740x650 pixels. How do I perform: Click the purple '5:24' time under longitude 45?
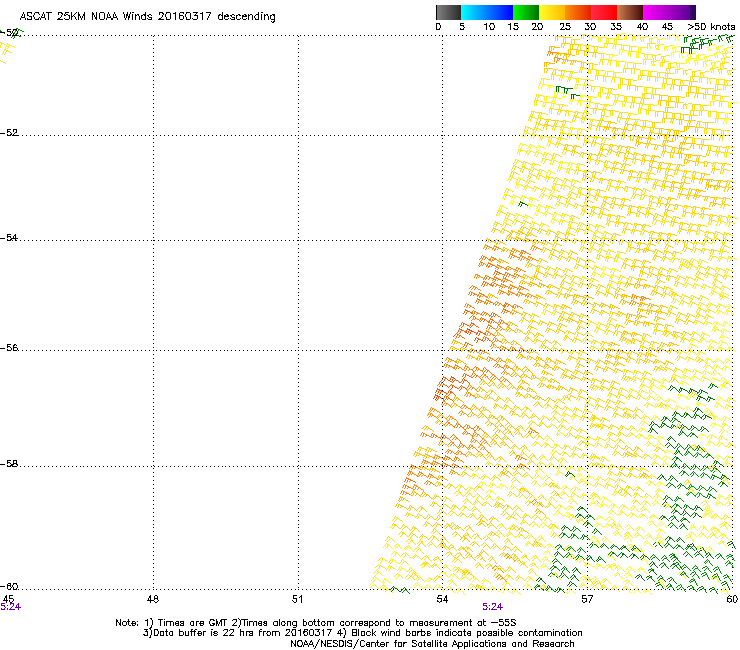pos(10,607)
